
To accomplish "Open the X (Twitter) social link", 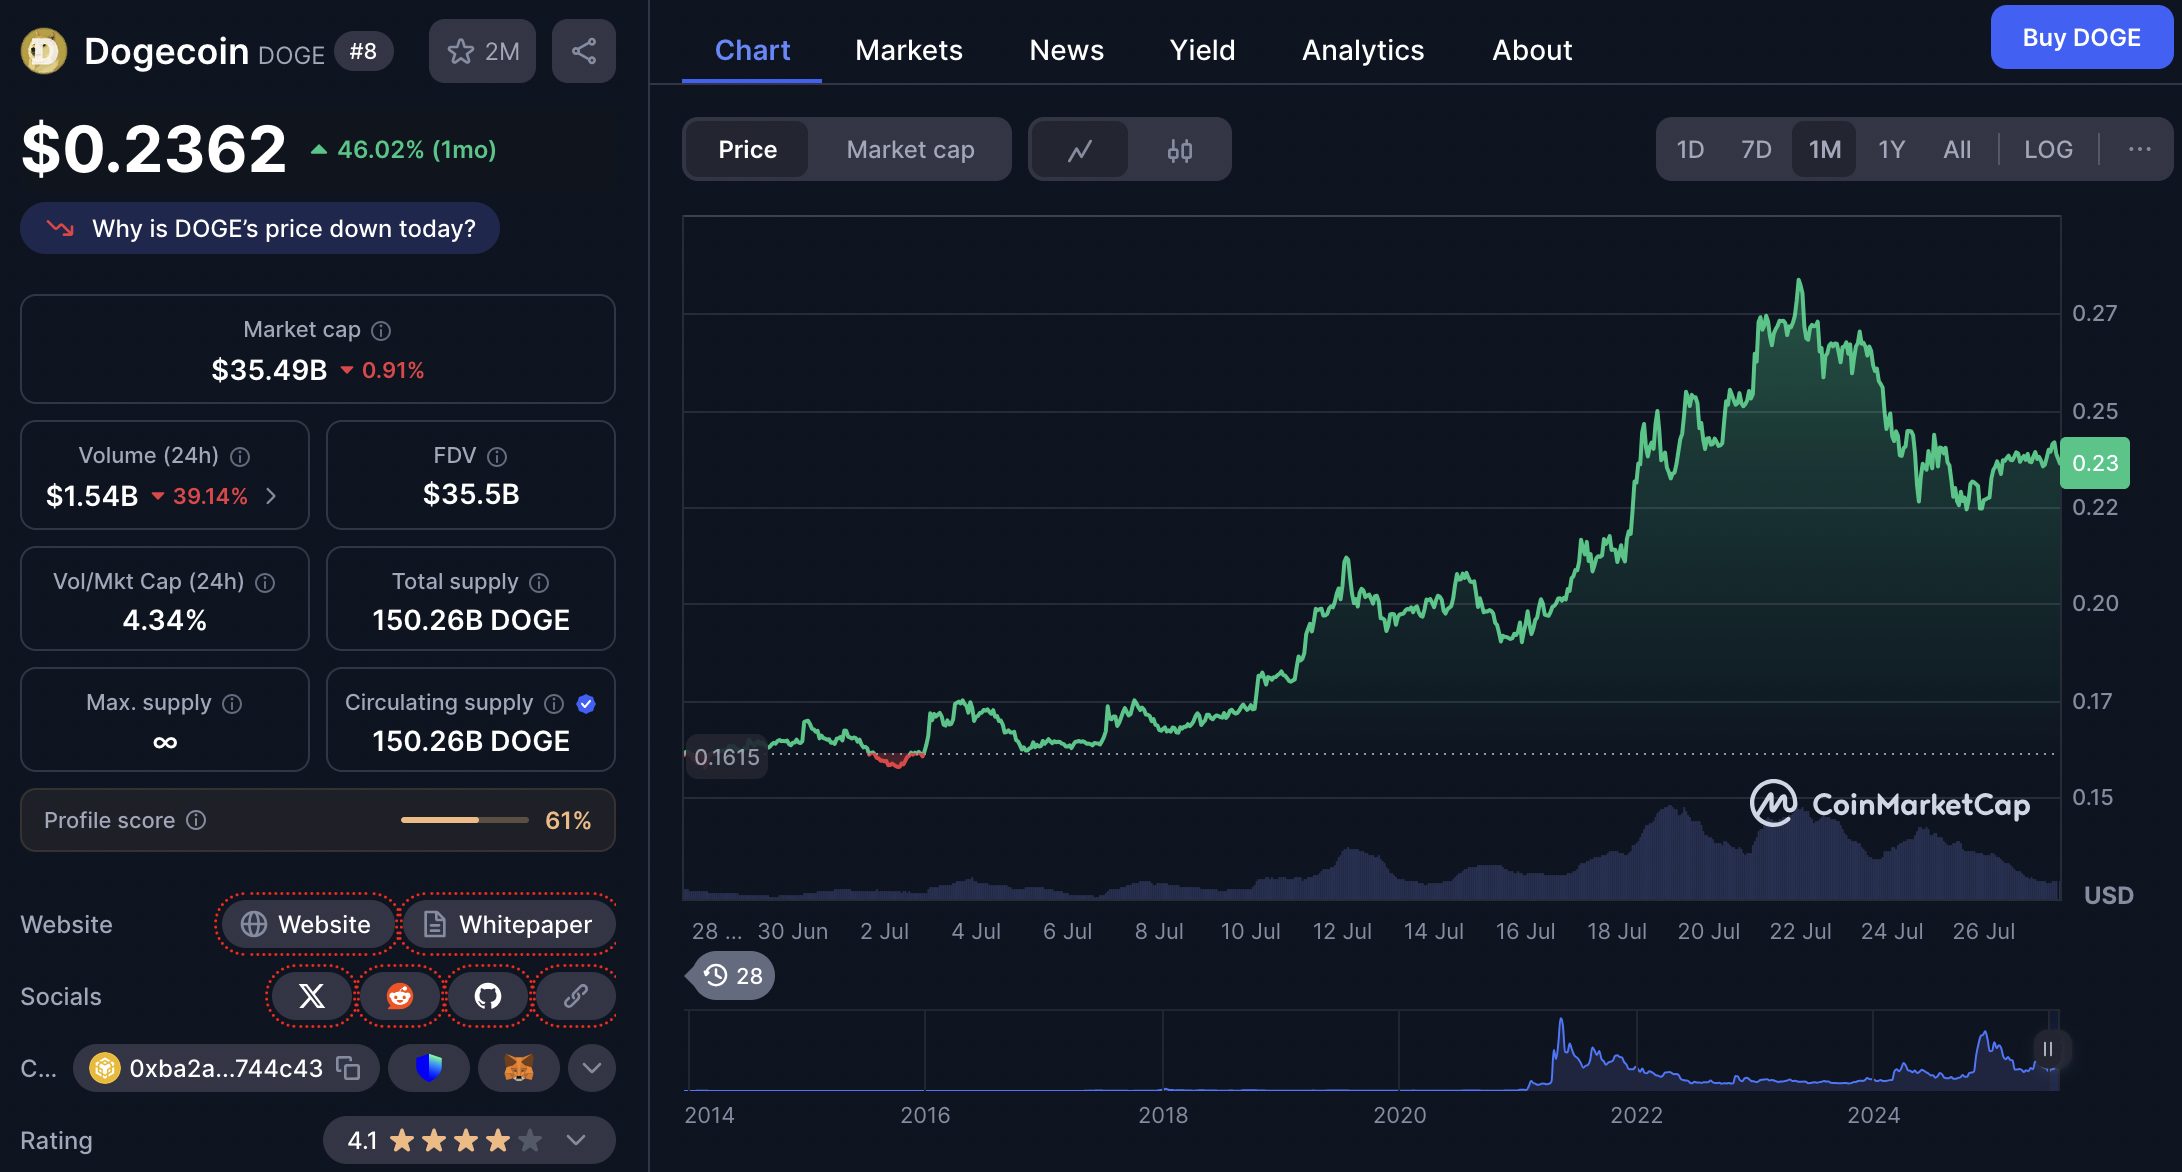I will coord(312,996).
